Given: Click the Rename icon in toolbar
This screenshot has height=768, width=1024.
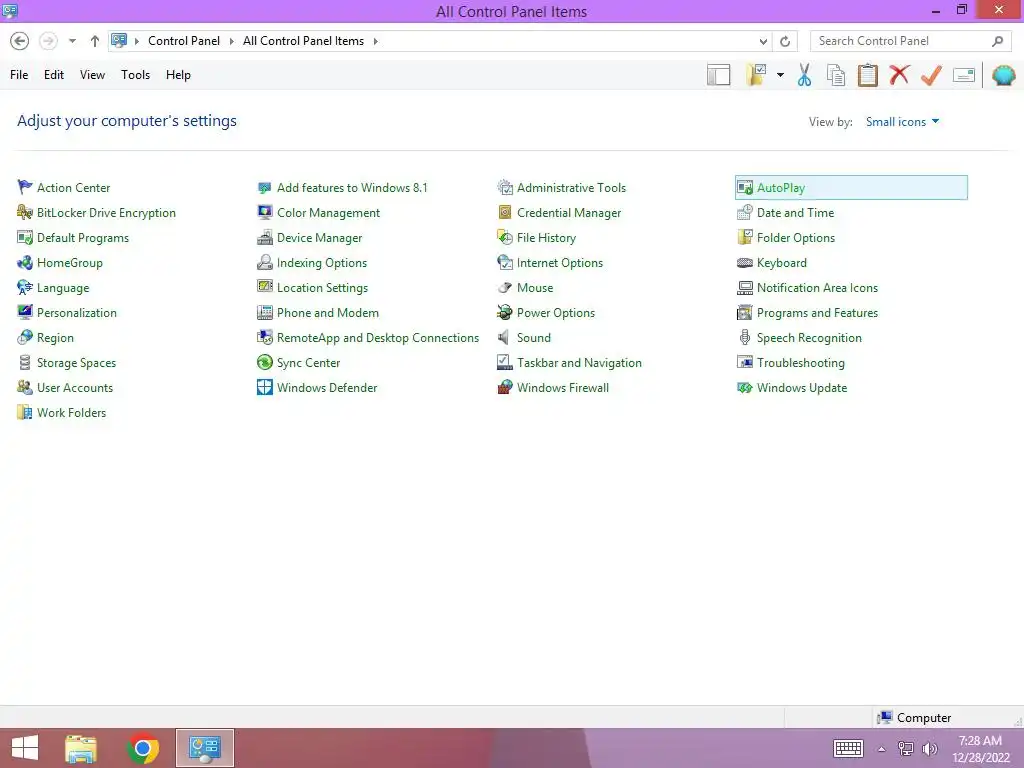Looking at the screenshot, I should [x=964, y=75].
